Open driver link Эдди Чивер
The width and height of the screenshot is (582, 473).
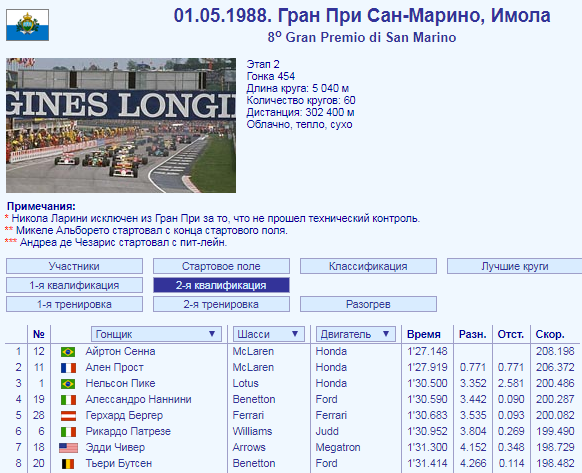115,447
